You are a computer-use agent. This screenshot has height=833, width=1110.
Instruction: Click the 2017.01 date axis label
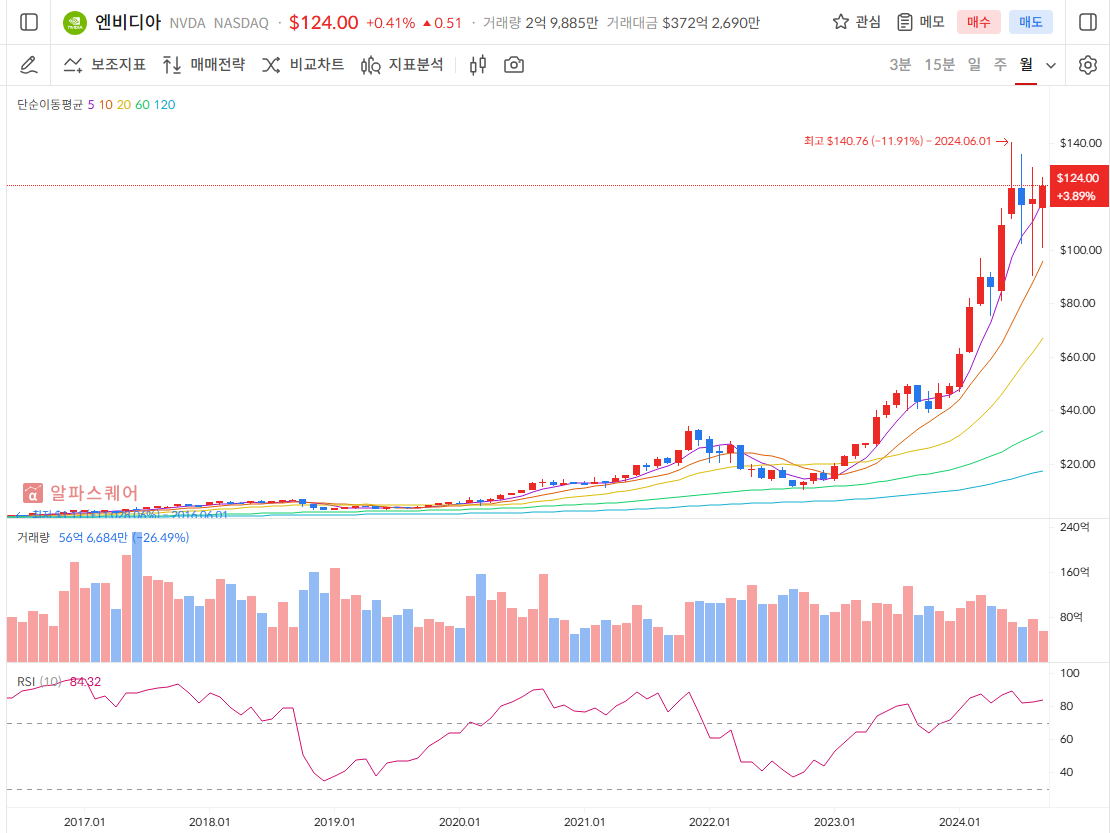84,822
